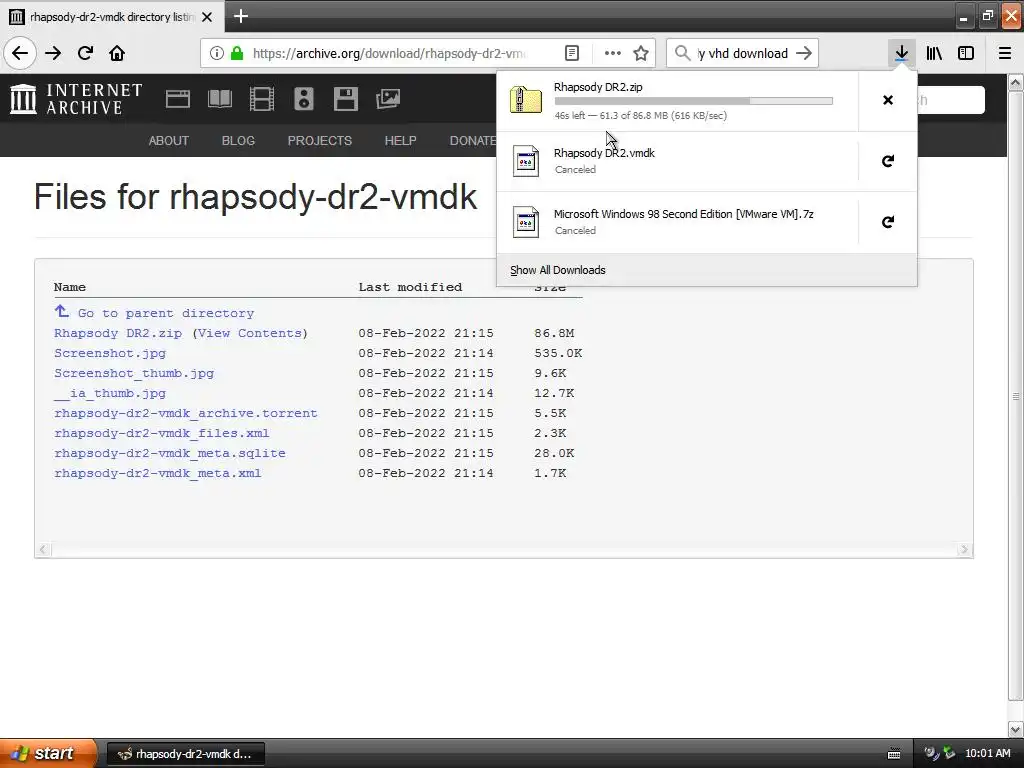Go forward one page
This screenshot has height=768, width=1024.
point(53,53)
